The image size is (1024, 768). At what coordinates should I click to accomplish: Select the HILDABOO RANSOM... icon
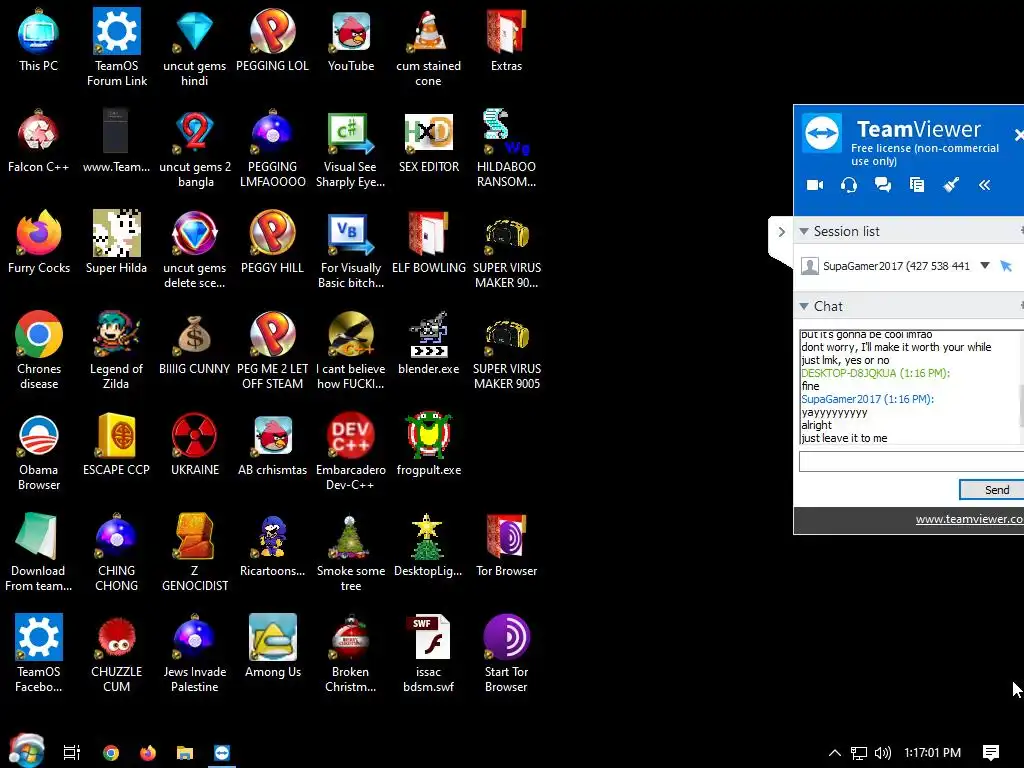506,149
